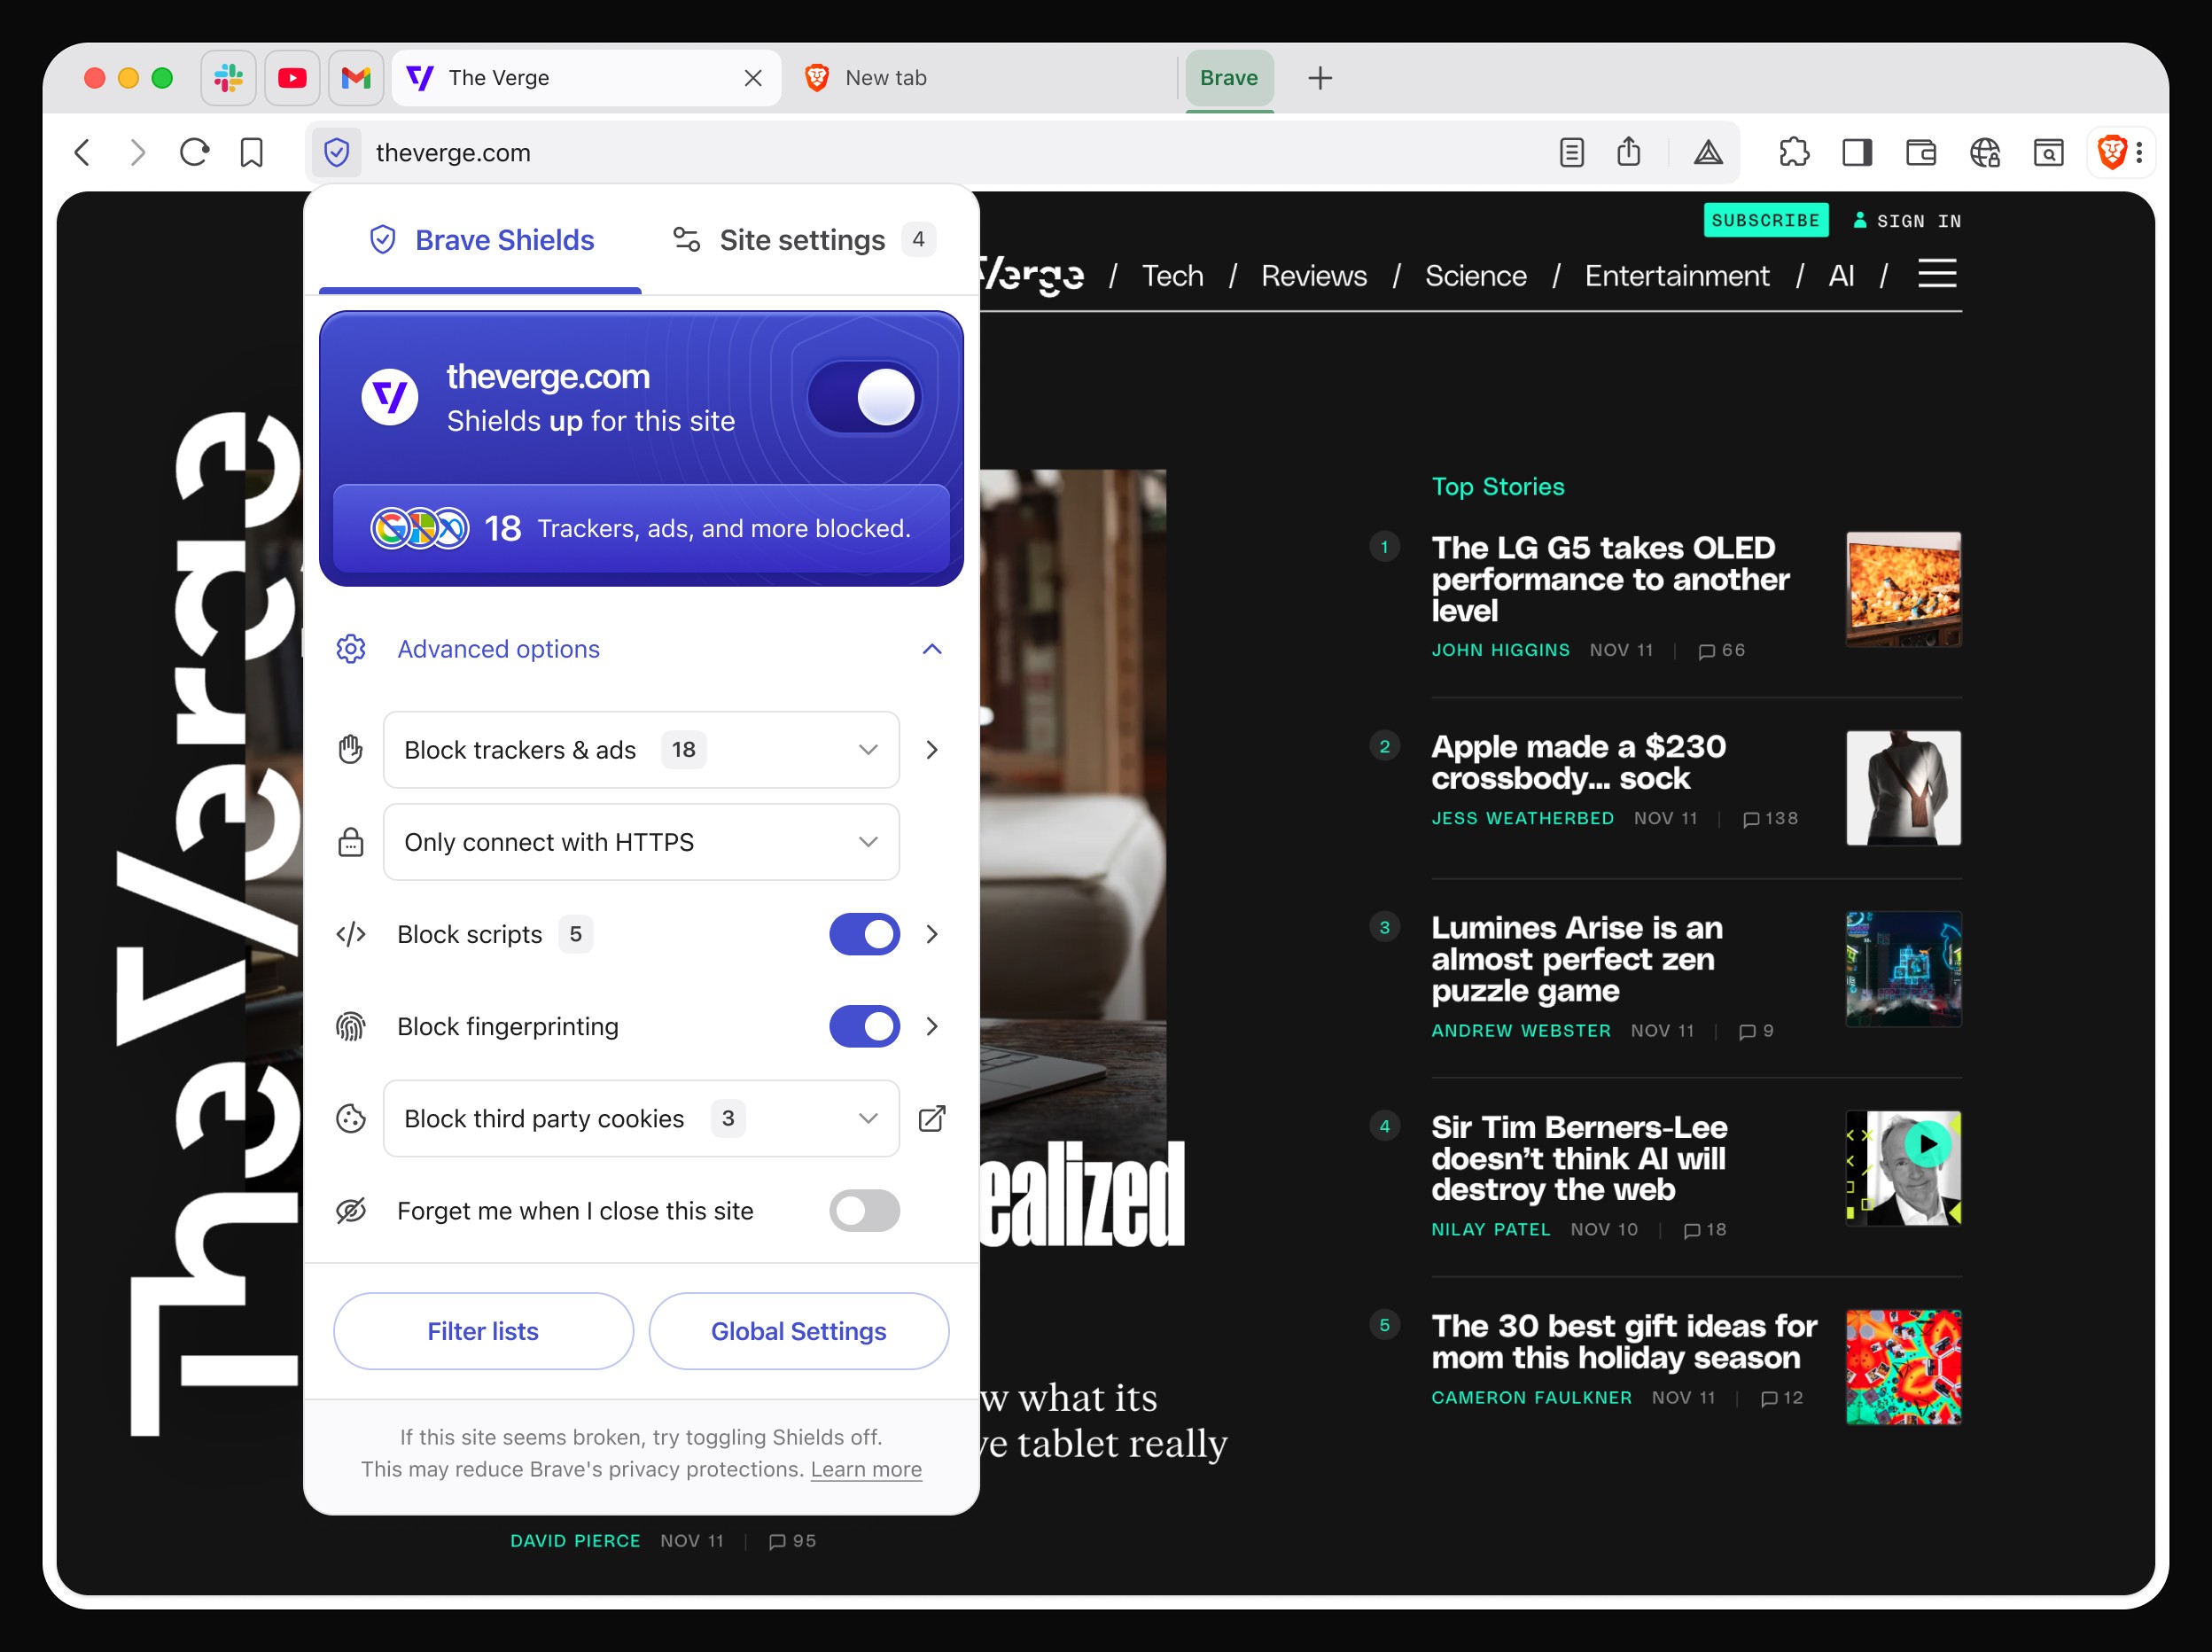Screen dimensions: 2212x1652
Task: Open pinned Gmail tab
Action: 356,78
